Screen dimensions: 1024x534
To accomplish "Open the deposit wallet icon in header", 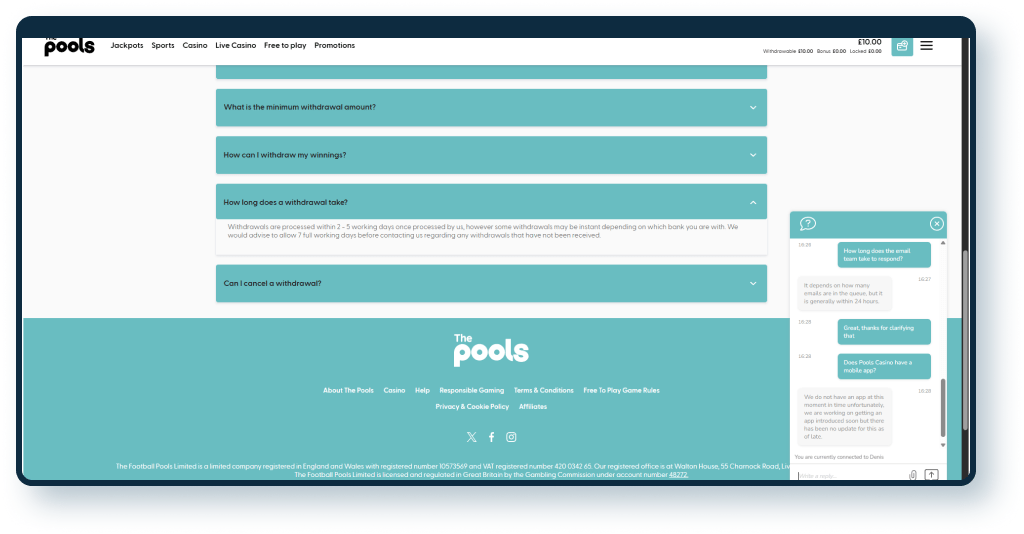I will [x=902, y=46].
